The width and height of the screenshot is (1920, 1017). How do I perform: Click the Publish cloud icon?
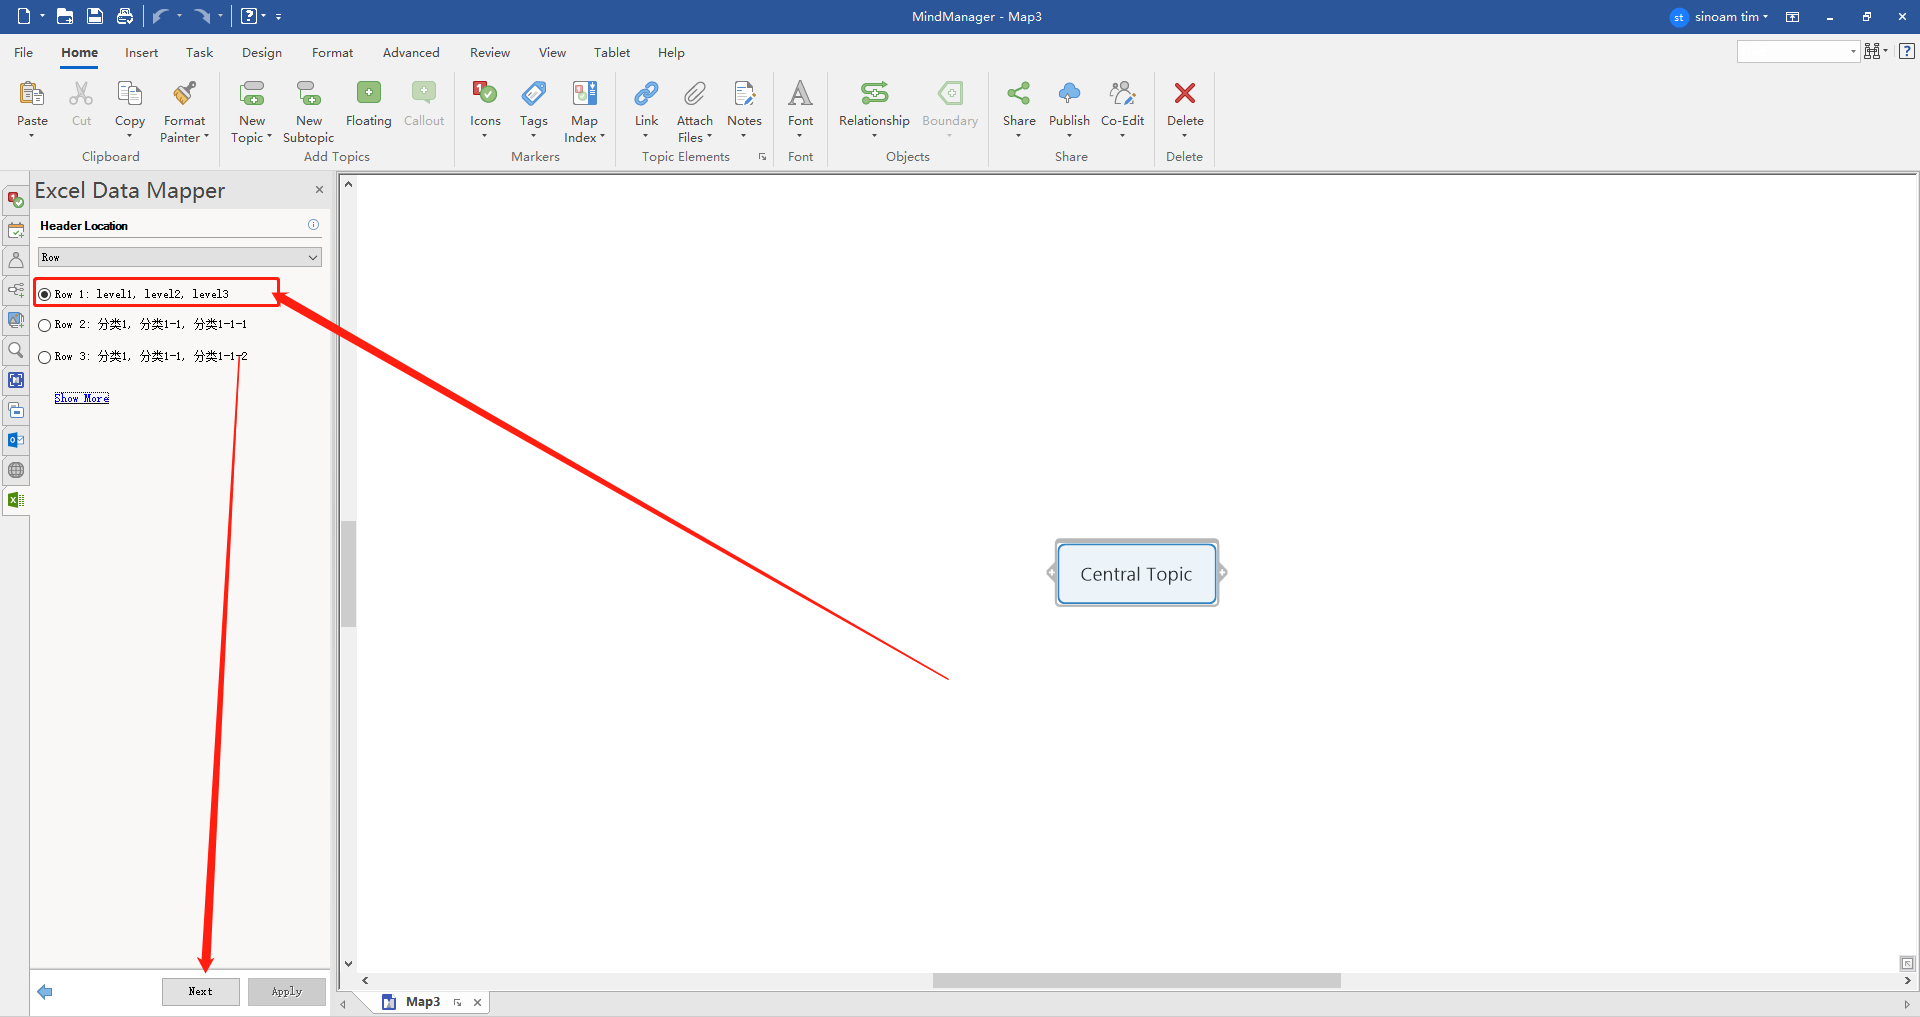click(x=1069, y=94)
